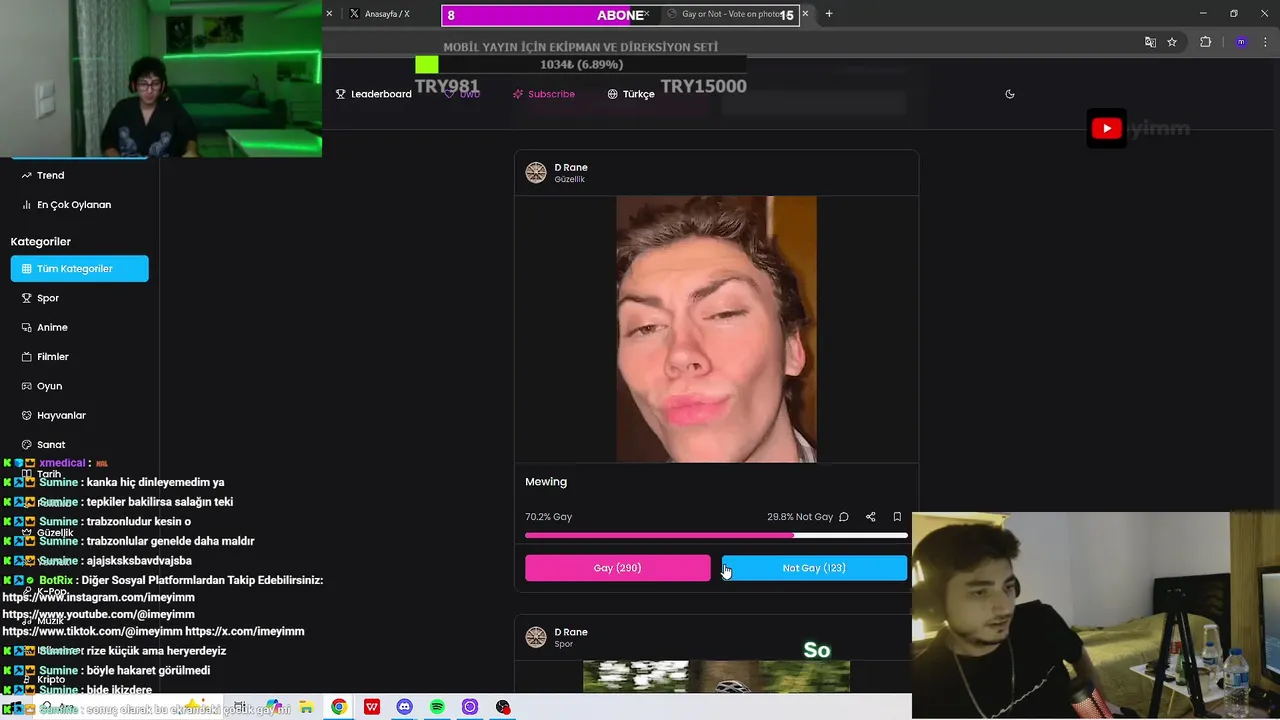Open Discord from taskbar
This screenshot has height=720, width=1280.
tap(404, 707)
